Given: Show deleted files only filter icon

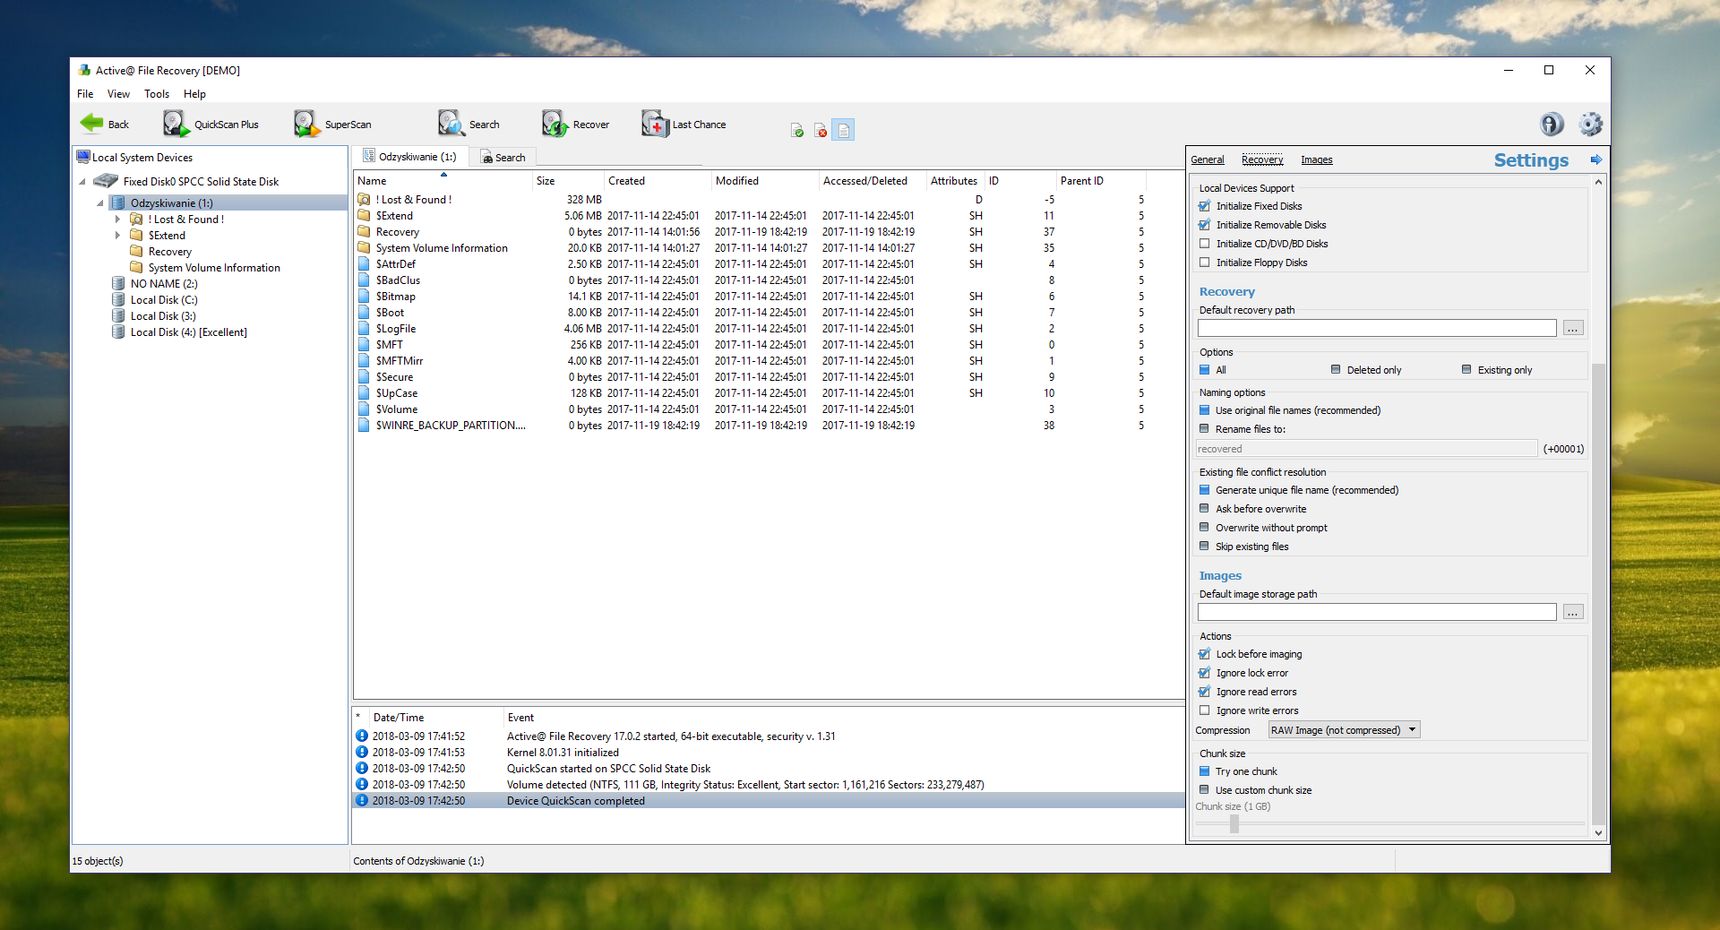Looking at the screenshot, I should click(820, 130).
